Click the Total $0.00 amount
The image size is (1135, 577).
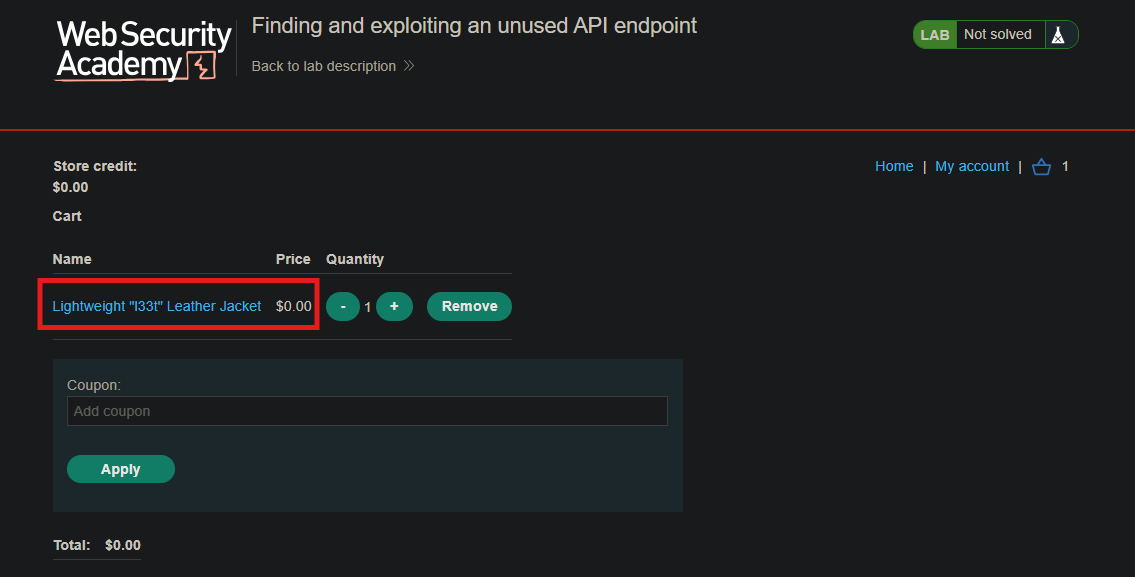(123, 545)
